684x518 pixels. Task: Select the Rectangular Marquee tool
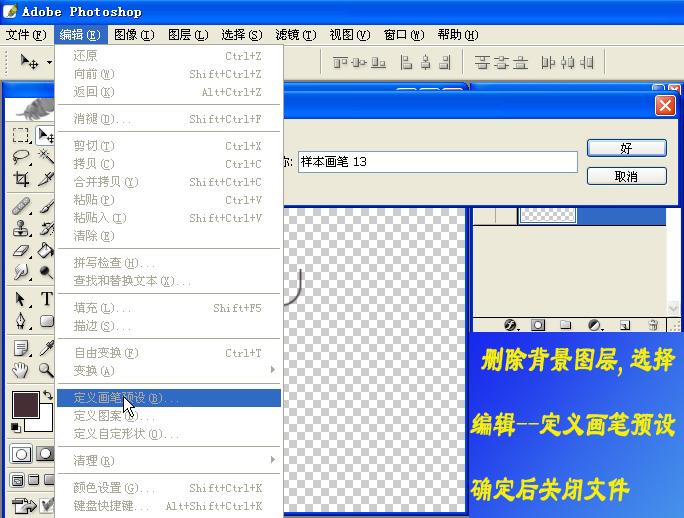coord(21,135)
